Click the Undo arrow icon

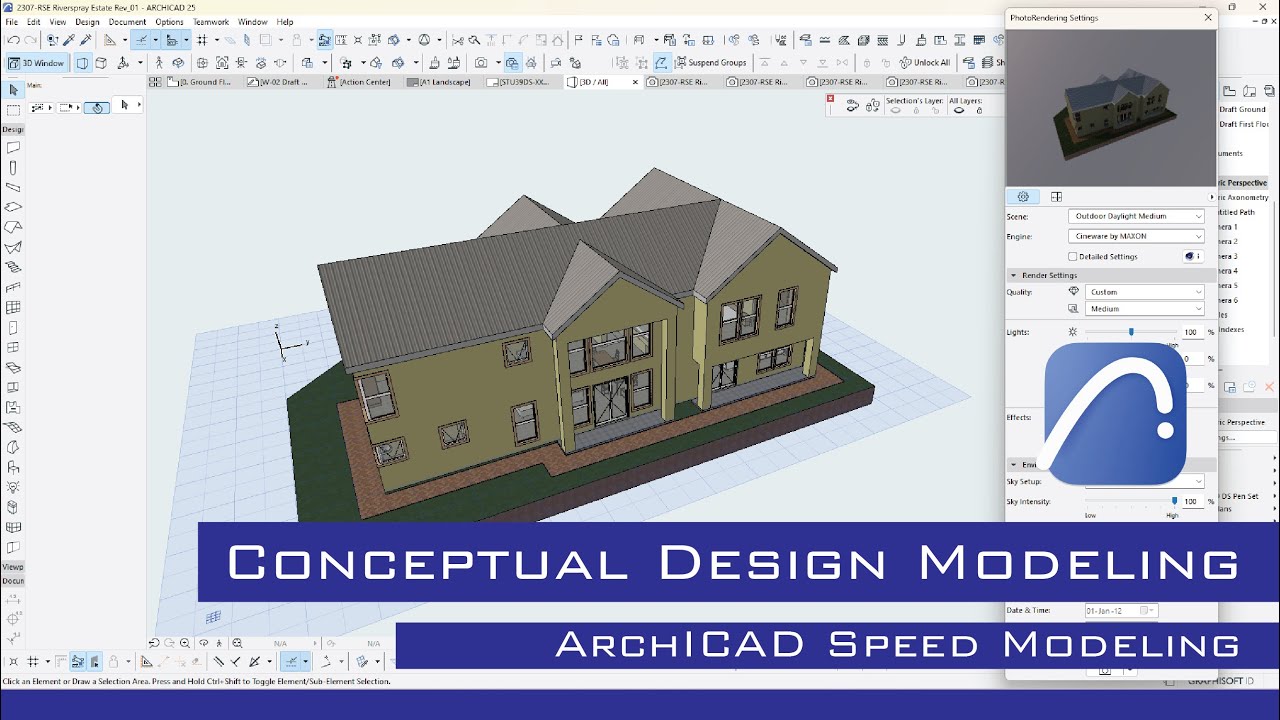pyautogui.click(x=13, y=40)
